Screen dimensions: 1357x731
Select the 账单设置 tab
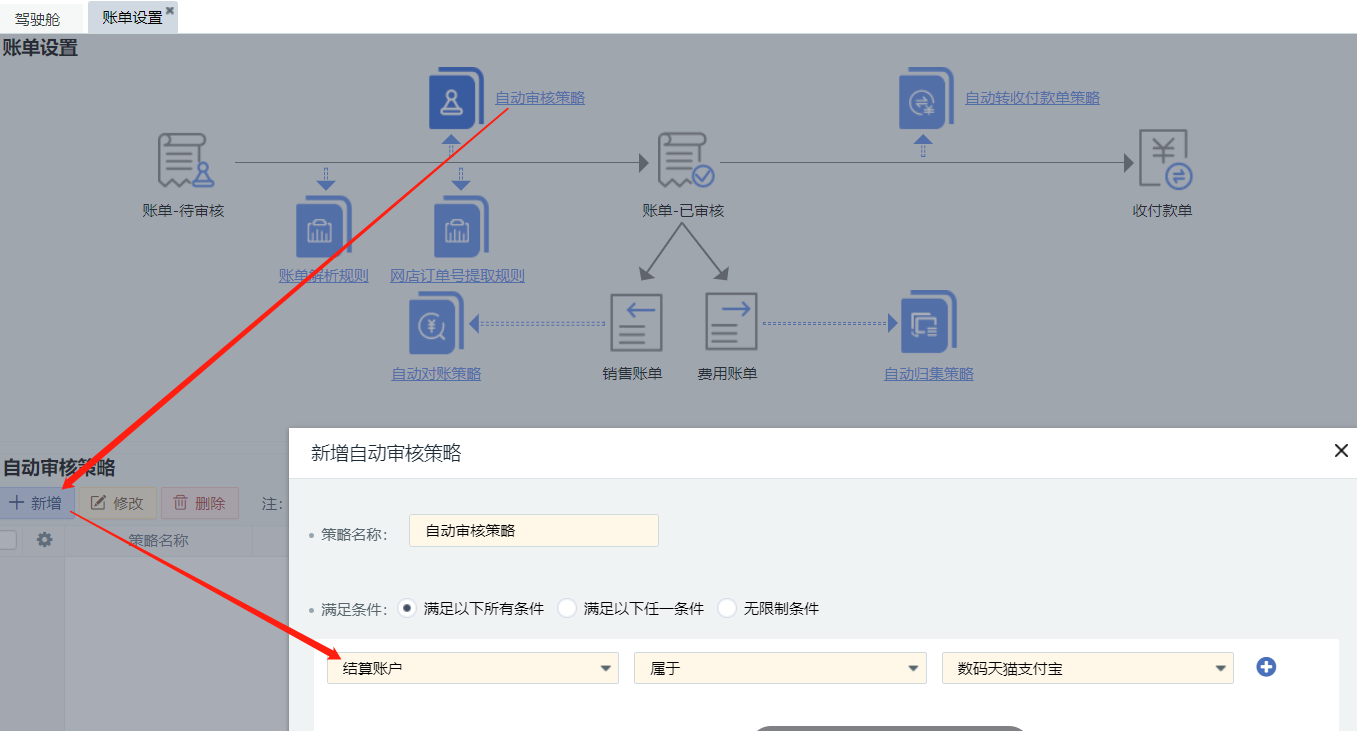[132, 17]
